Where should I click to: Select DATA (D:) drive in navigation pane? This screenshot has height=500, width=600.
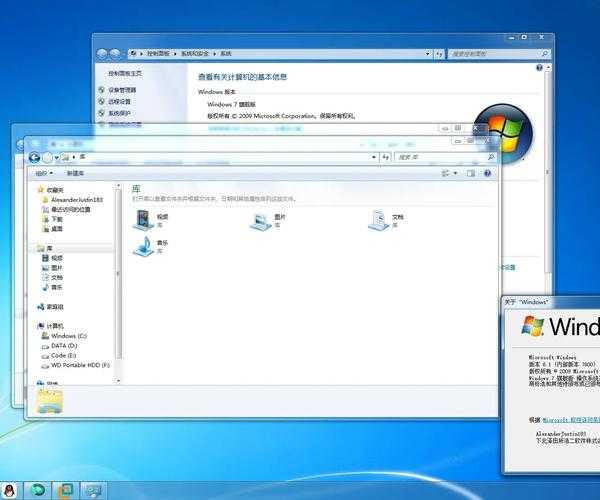coord(65,346)
